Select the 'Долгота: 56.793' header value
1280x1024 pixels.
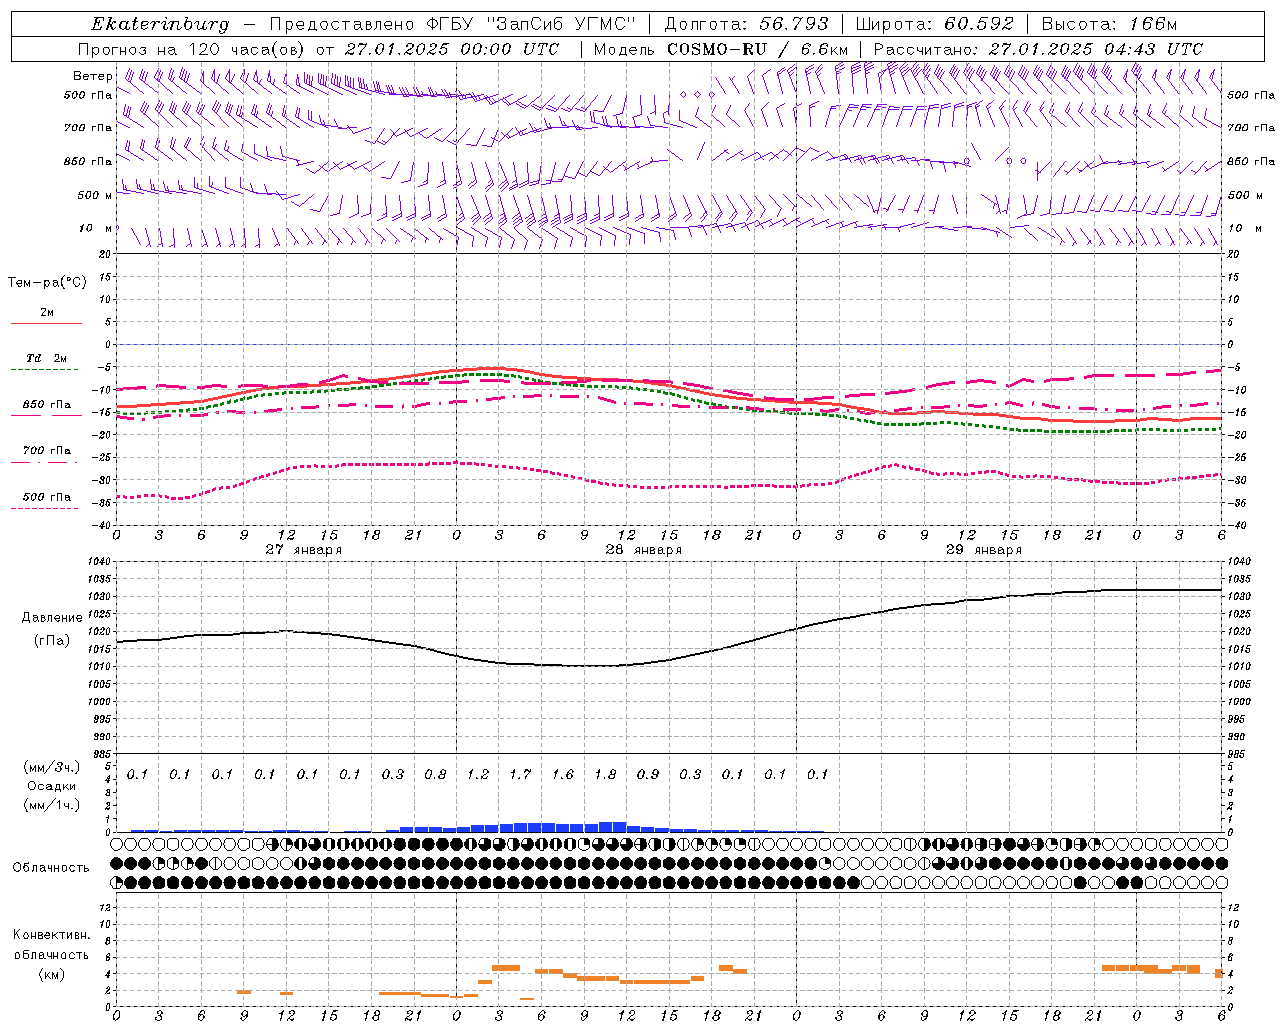tap(746, 24)
